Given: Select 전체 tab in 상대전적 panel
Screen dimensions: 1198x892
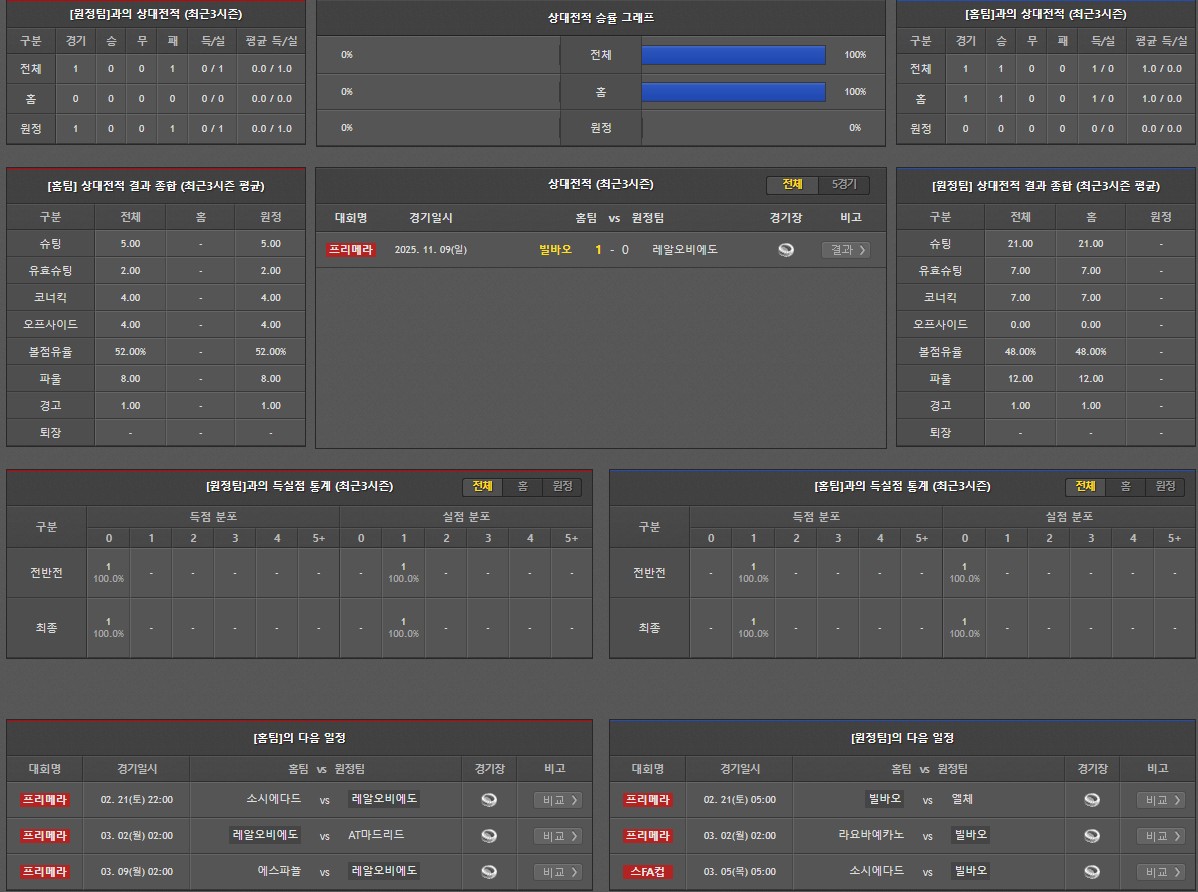Looking at the screenshot, I should pos(792,185).
